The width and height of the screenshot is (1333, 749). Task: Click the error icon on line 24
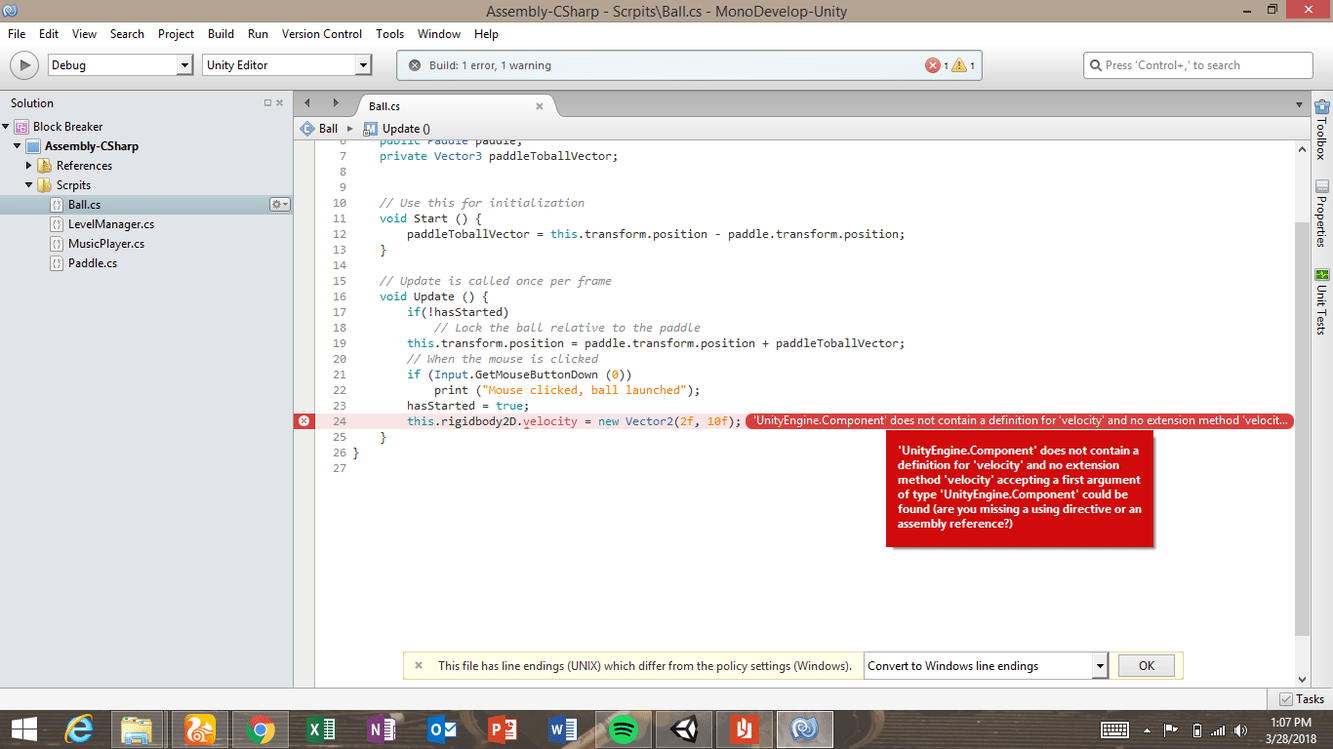305,420
